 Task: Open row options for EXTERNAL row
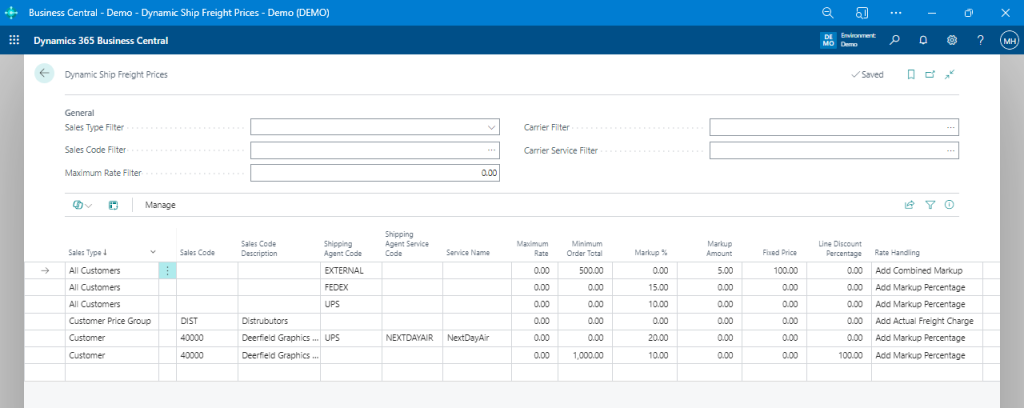click(168, 270)
